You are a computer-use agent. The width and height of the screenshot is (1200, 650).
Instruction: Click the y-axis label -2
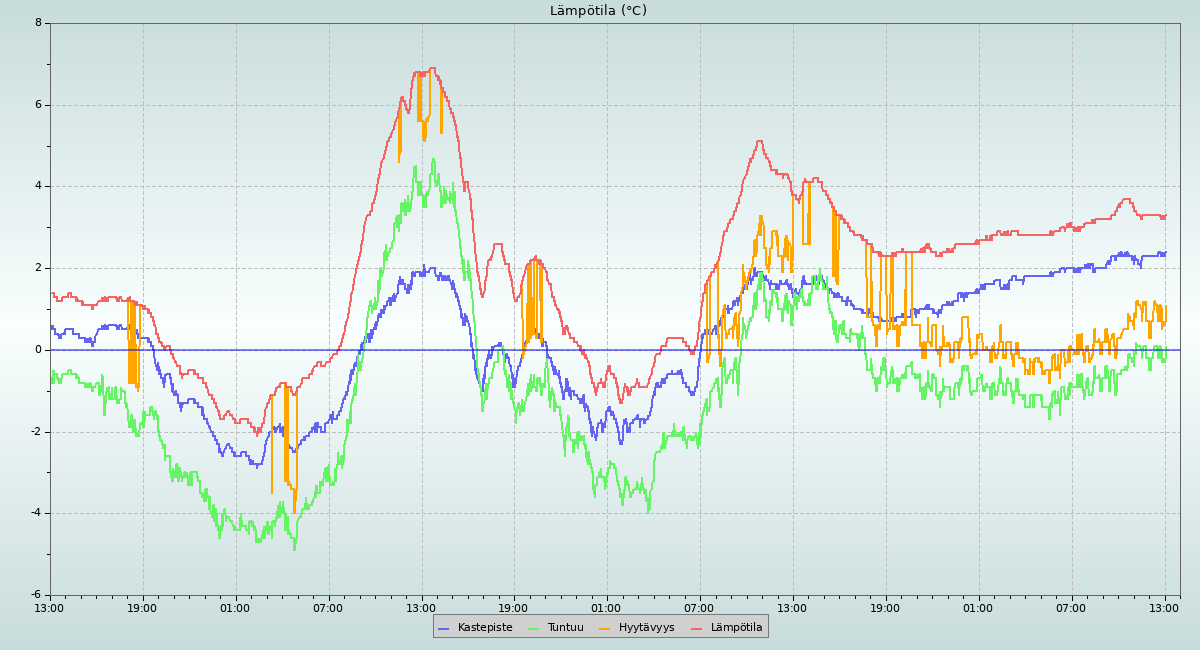36,432
